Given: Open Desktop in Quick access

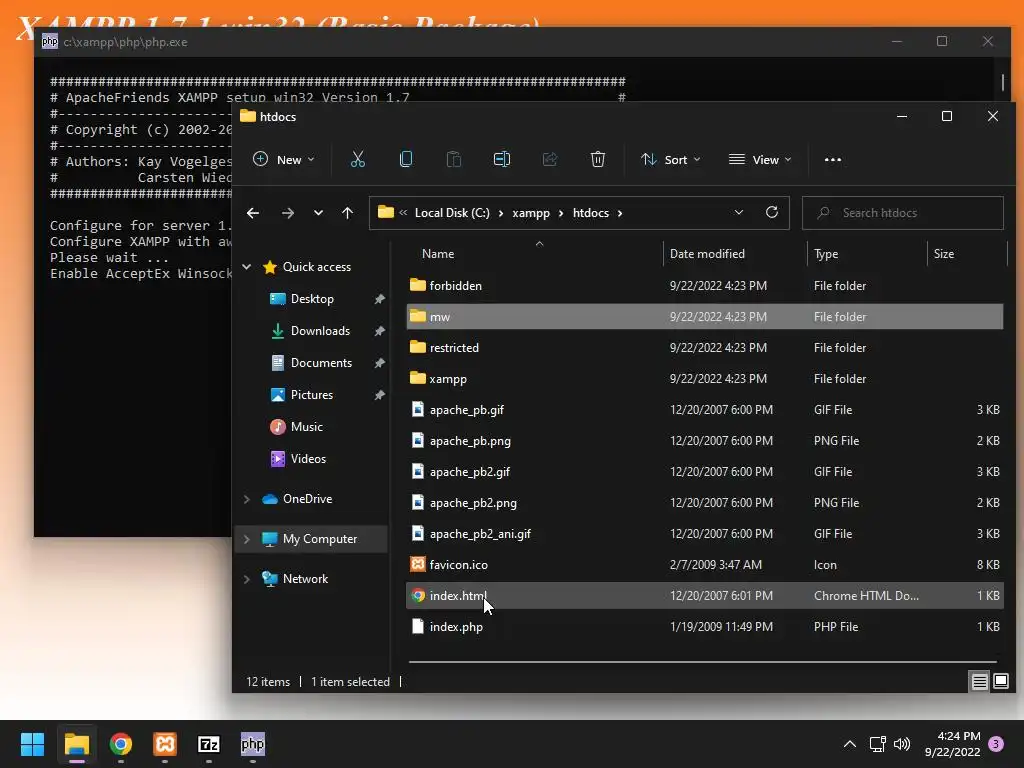Looking at the screenshot, I should tap(312, 298).
